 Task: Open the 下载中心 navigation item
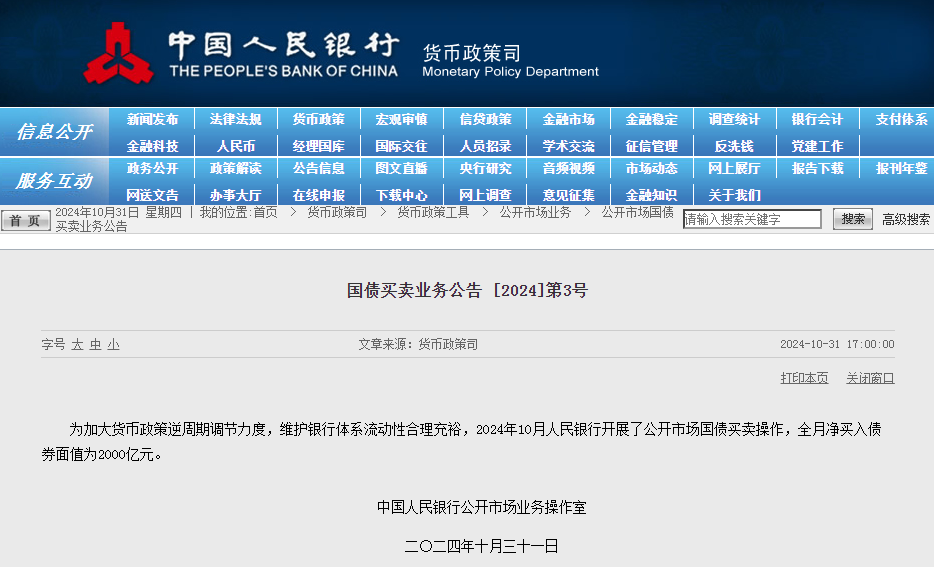pos(401,195)
